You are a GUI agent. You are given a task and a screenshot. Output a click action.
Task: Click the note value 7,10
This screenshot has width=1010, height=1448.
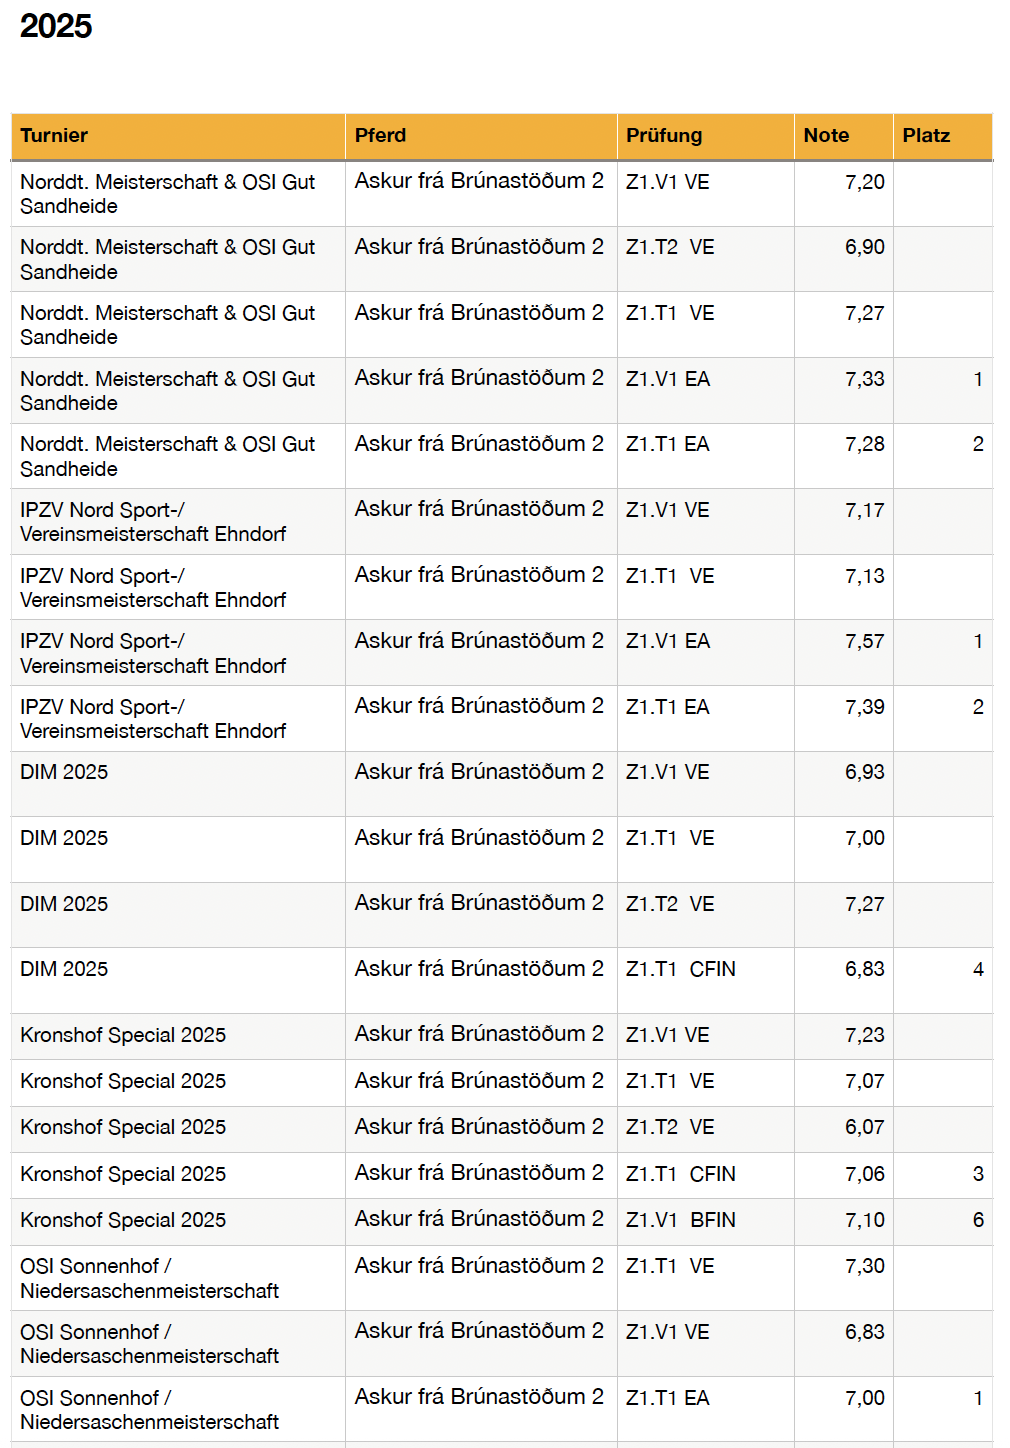point(864,1220)
